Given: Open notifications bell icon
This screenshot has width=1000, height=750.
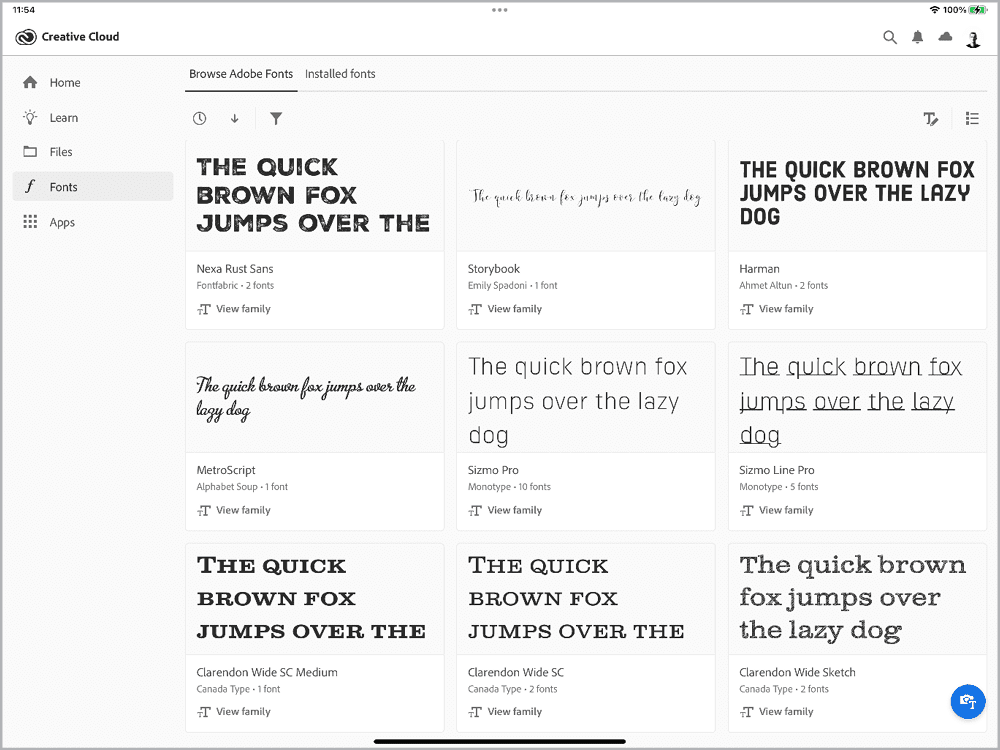Looking at the screenshot, I should 917,37.
